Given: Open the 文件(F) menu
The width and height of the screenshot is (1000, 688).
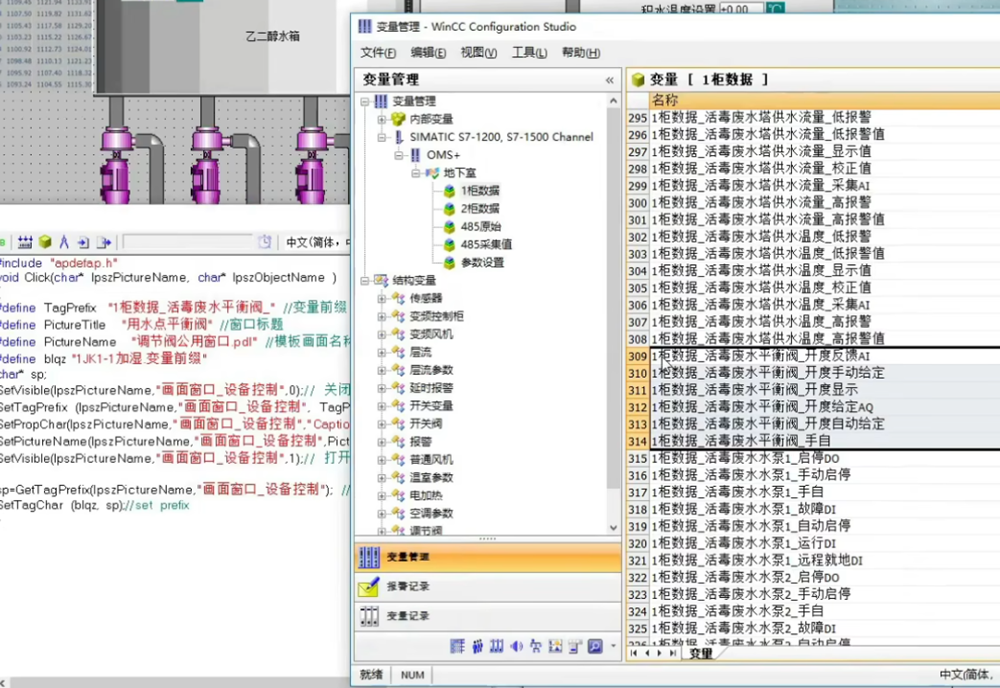Looking at the screenshot, I should (378, 53).
